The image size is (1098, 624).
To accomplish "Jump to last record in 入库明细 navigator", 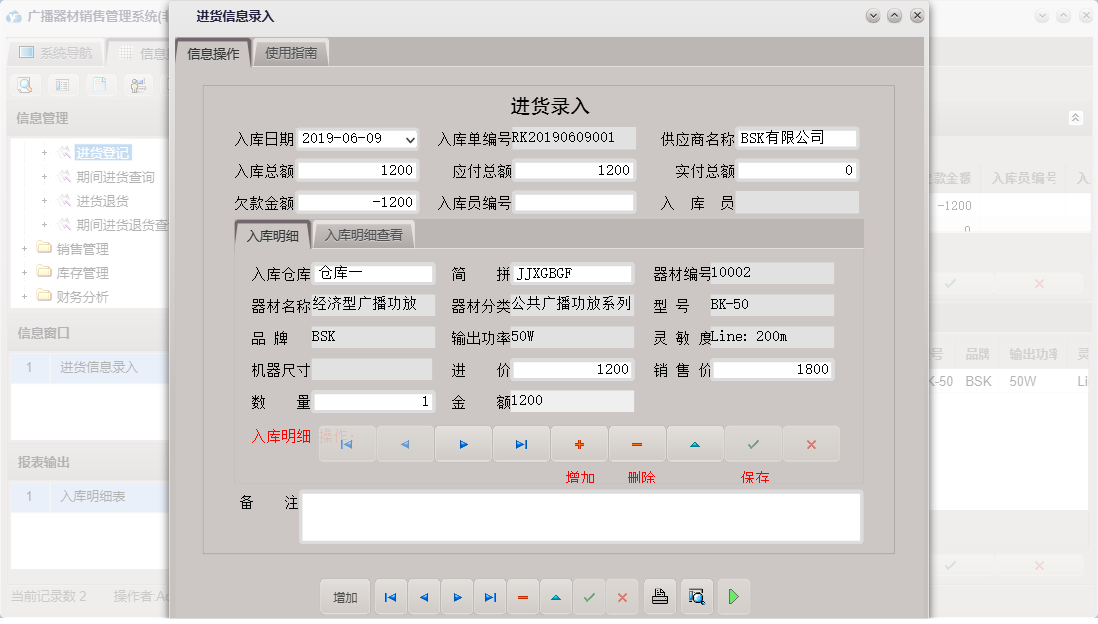I will pos(521,443).
